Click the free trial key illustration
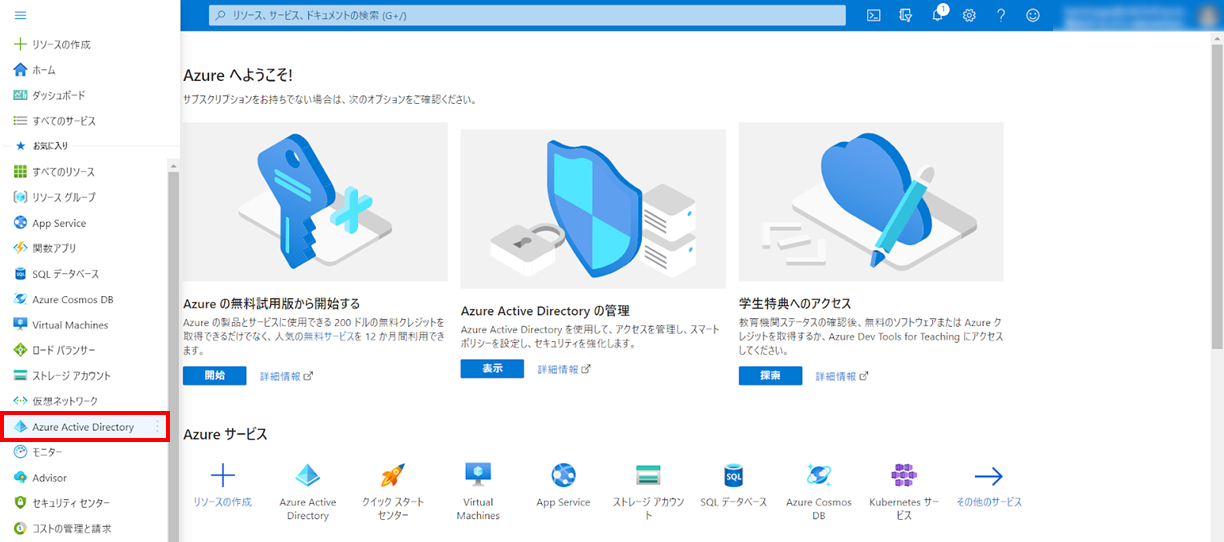Viewport: 1224px width, 542px height. pos(315,202)
